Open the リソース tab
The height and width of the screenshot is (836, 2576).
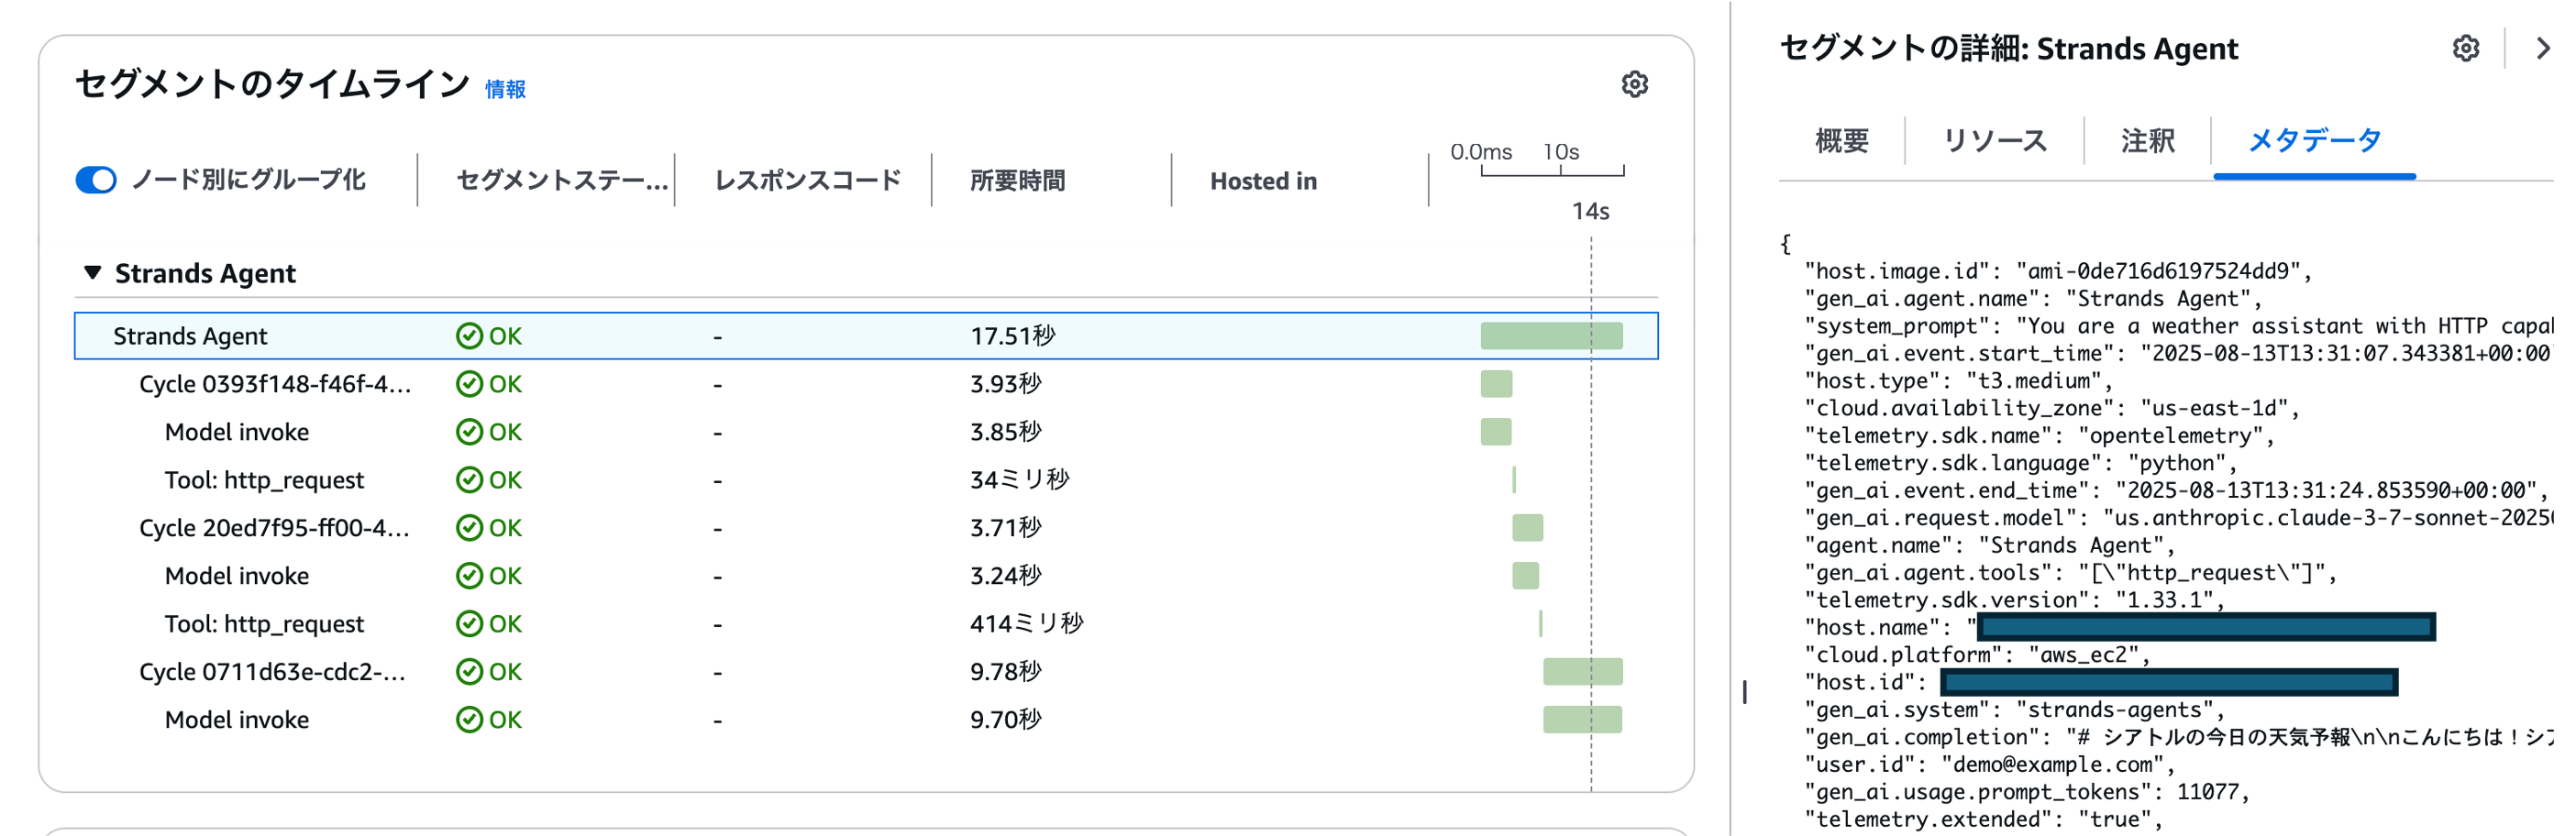[1994, 141]
